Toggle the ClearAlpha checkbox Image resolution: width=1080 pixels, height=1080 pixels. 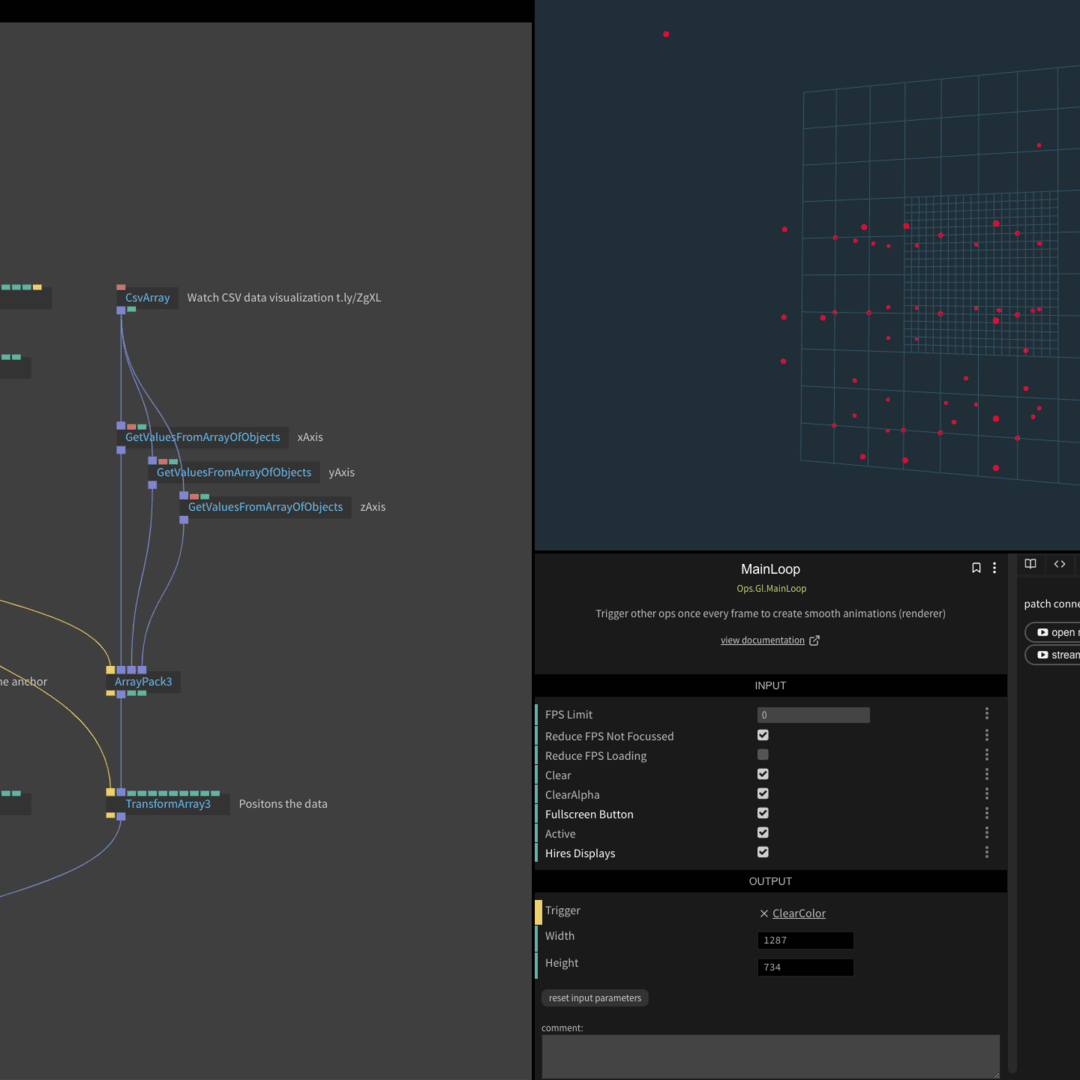[763, 794]
